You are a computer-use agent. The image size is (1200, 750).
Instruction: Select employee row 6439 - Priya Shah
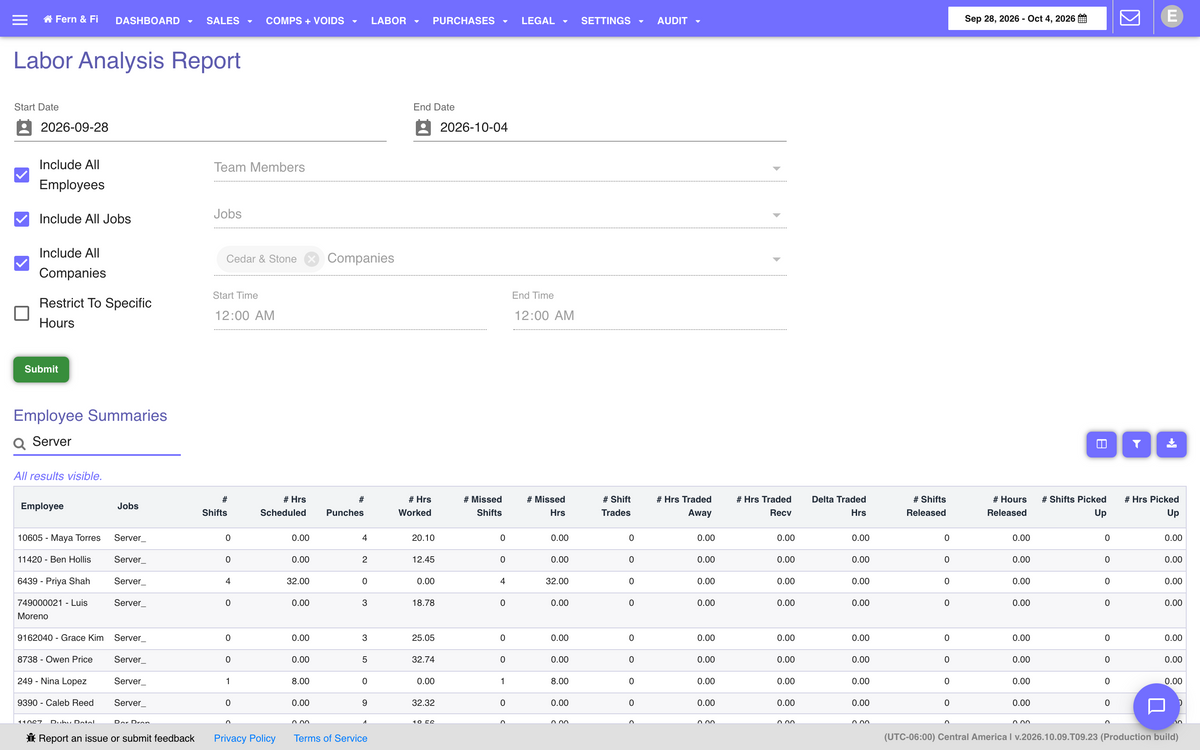[600, 582]
